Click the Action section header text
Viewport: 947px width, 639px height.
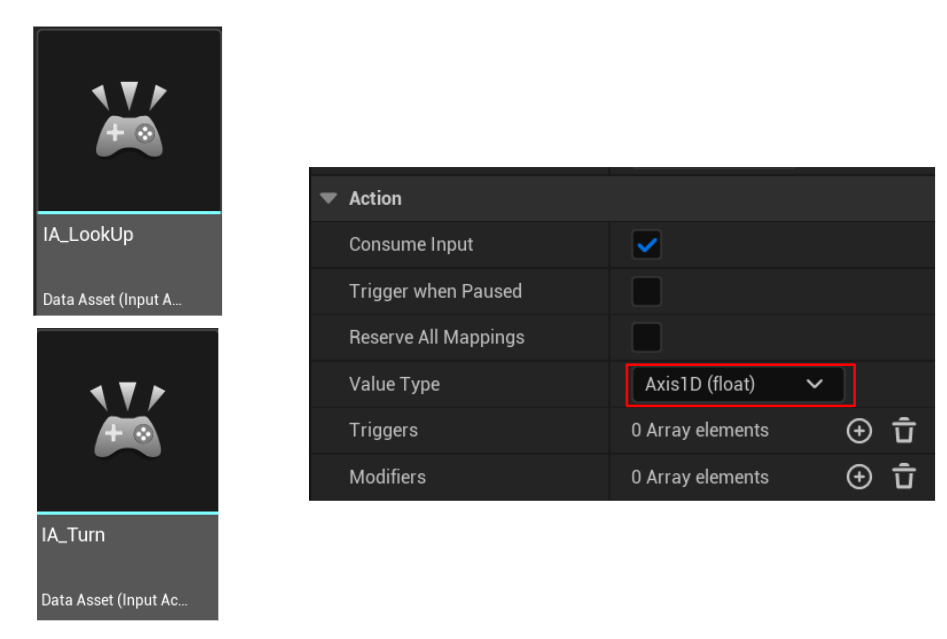375,198
